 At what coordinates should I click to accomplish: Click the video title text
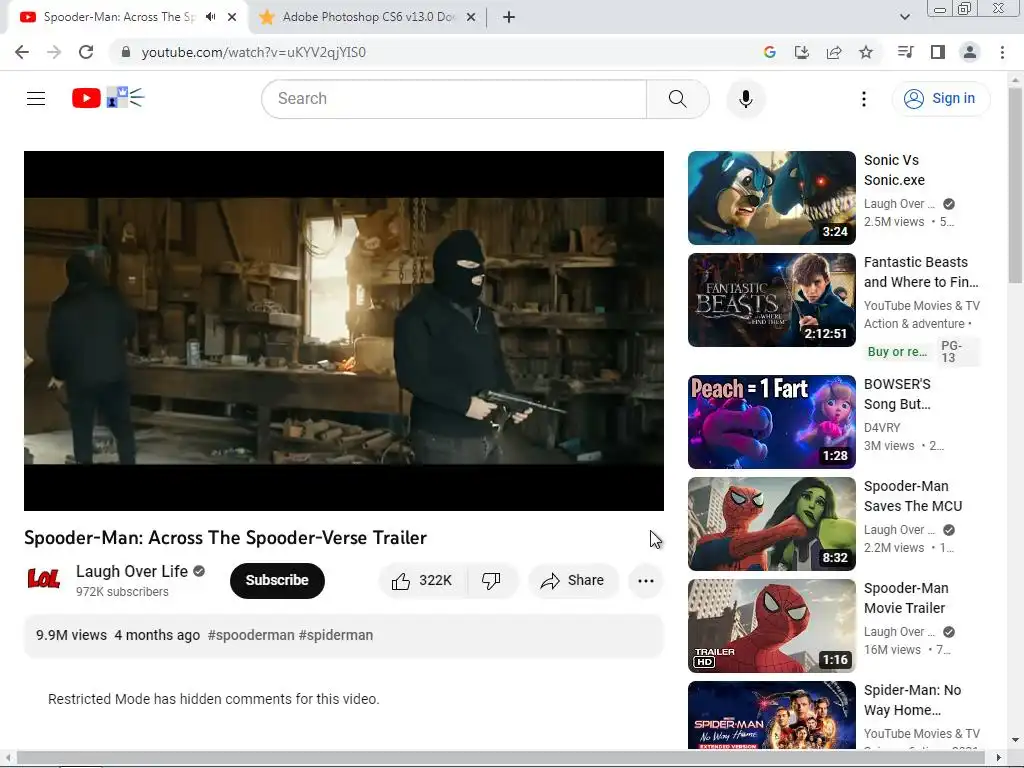(225, 537)
